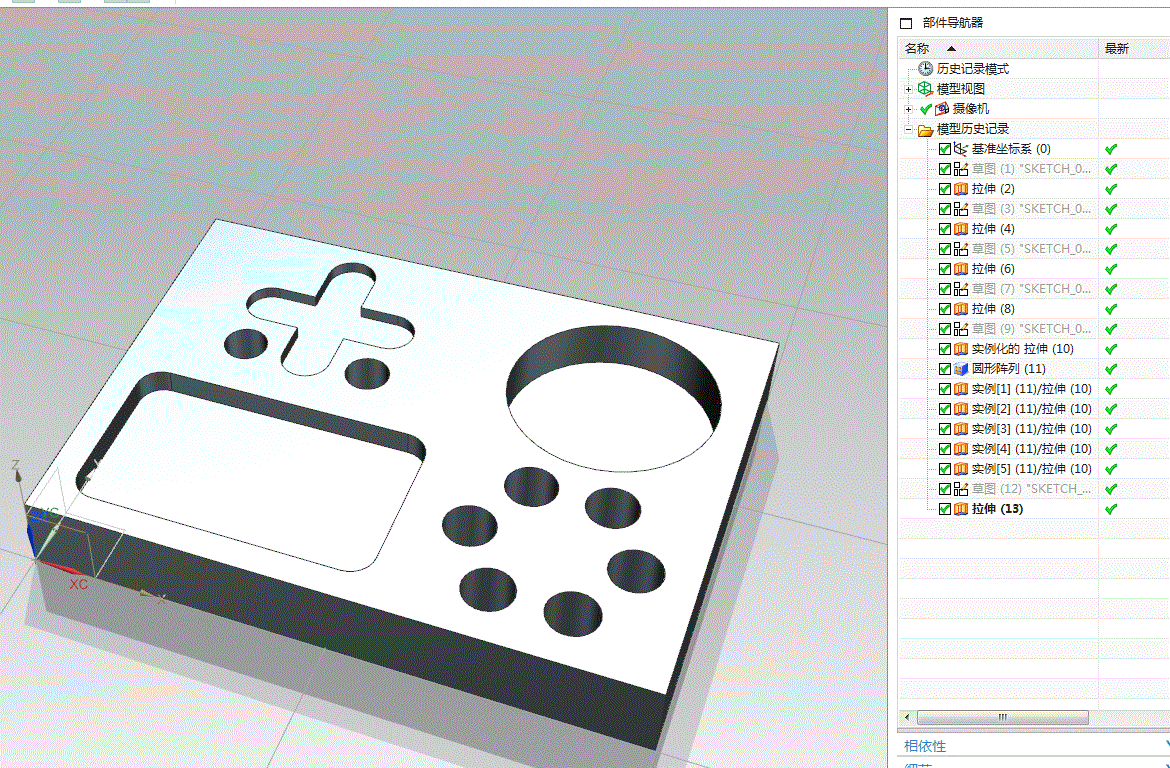Toggle the 拉伸 (2) checkbox
This screenshot has height=768, width=1170.
click(x=945, y=189)
